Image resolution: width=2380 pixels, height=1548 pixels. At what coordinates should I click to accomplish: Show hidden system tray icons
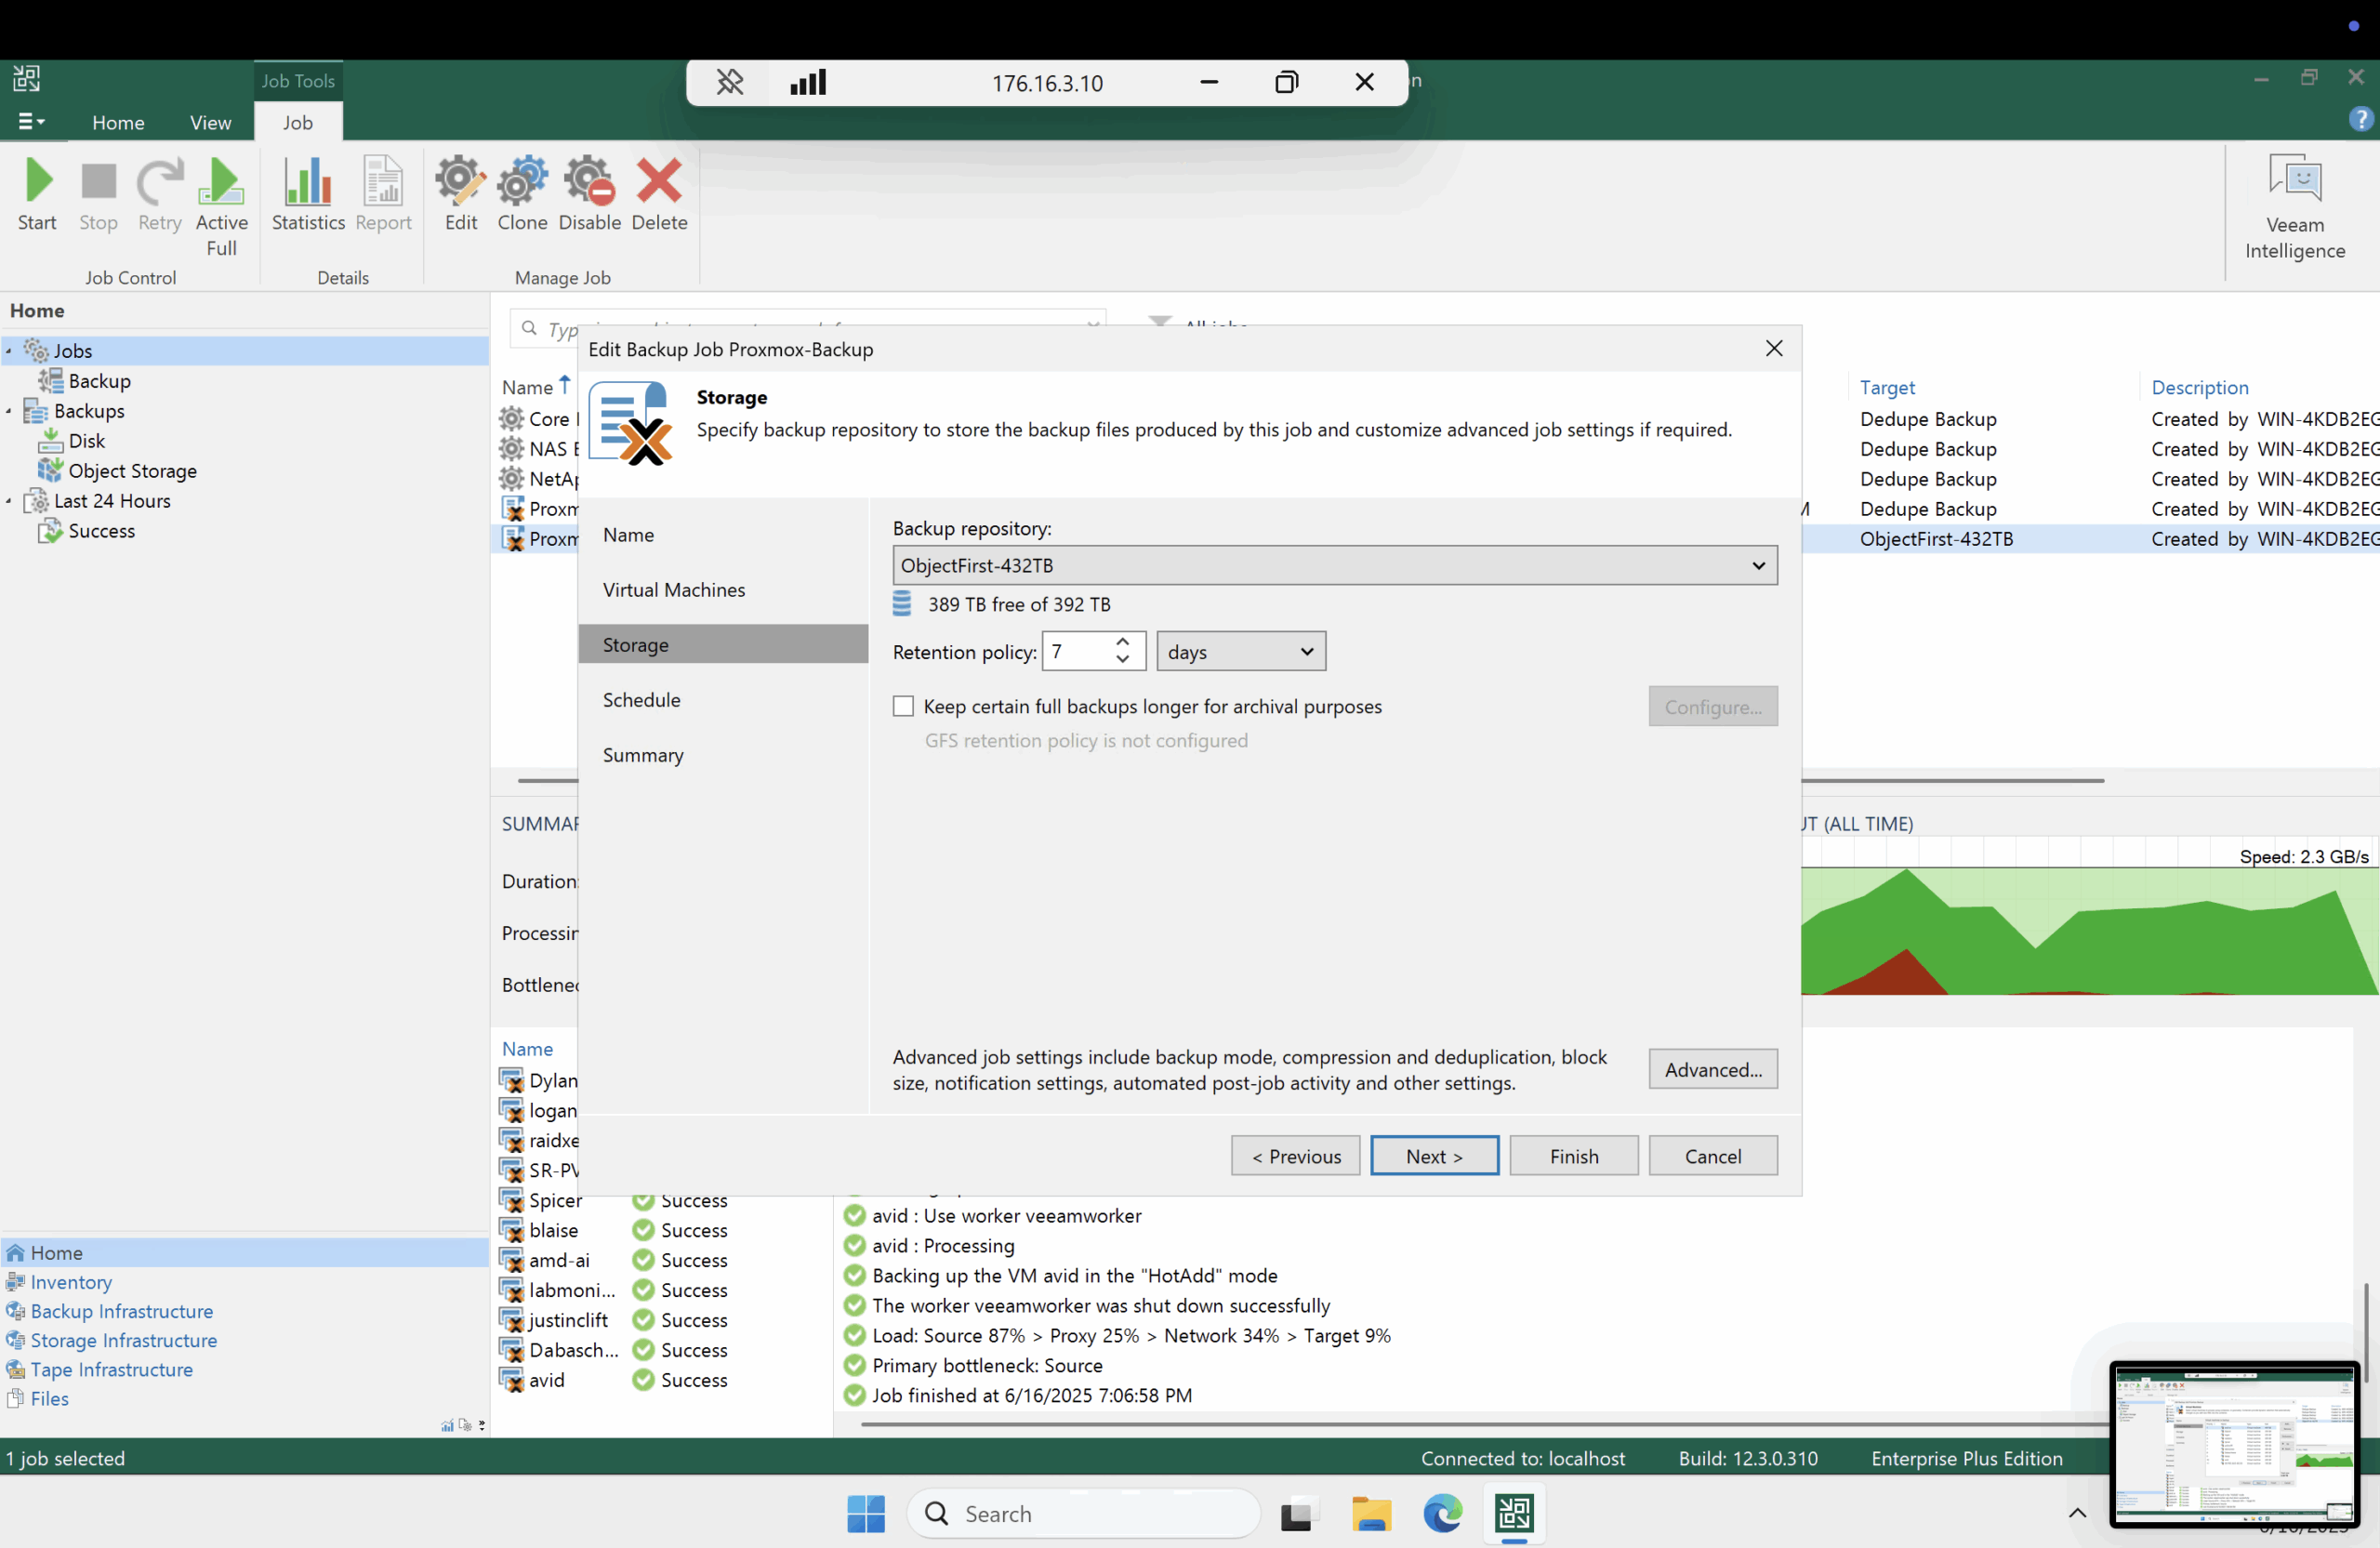pyautogui.click(x=2077, y=1513)
